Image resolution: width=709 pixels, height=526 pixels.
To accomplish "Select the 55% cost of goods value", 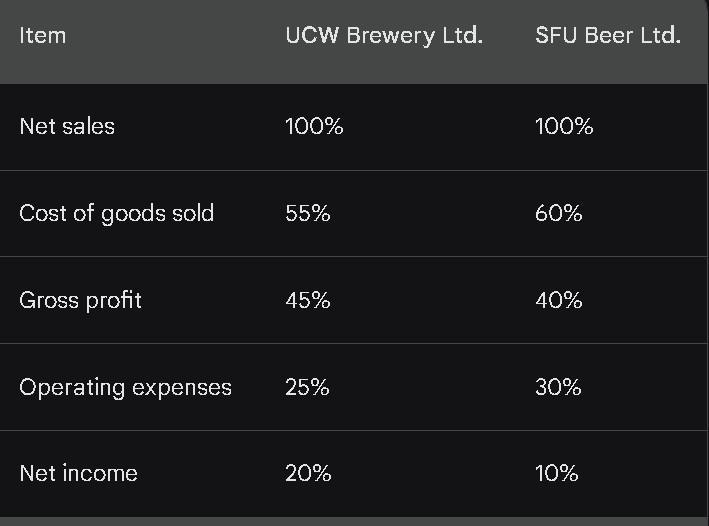I will pos(307,213).
